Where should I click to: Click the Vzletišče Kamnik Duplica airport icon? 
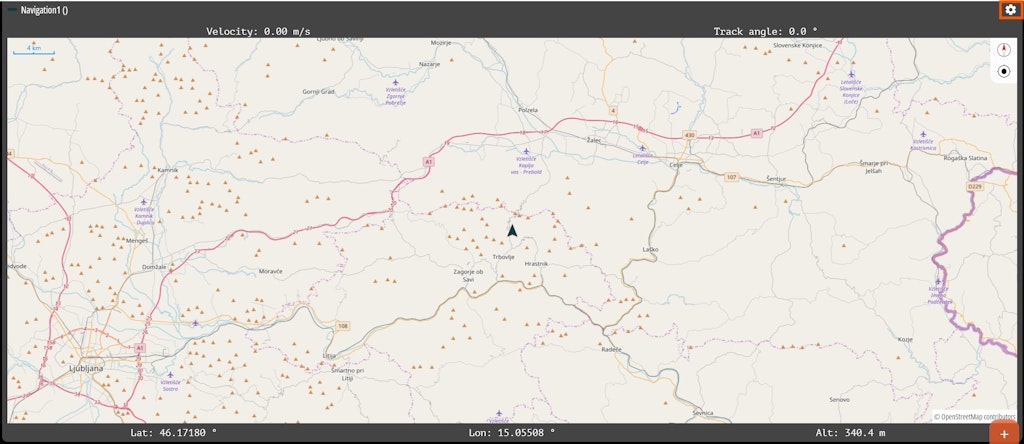(144, 202)
